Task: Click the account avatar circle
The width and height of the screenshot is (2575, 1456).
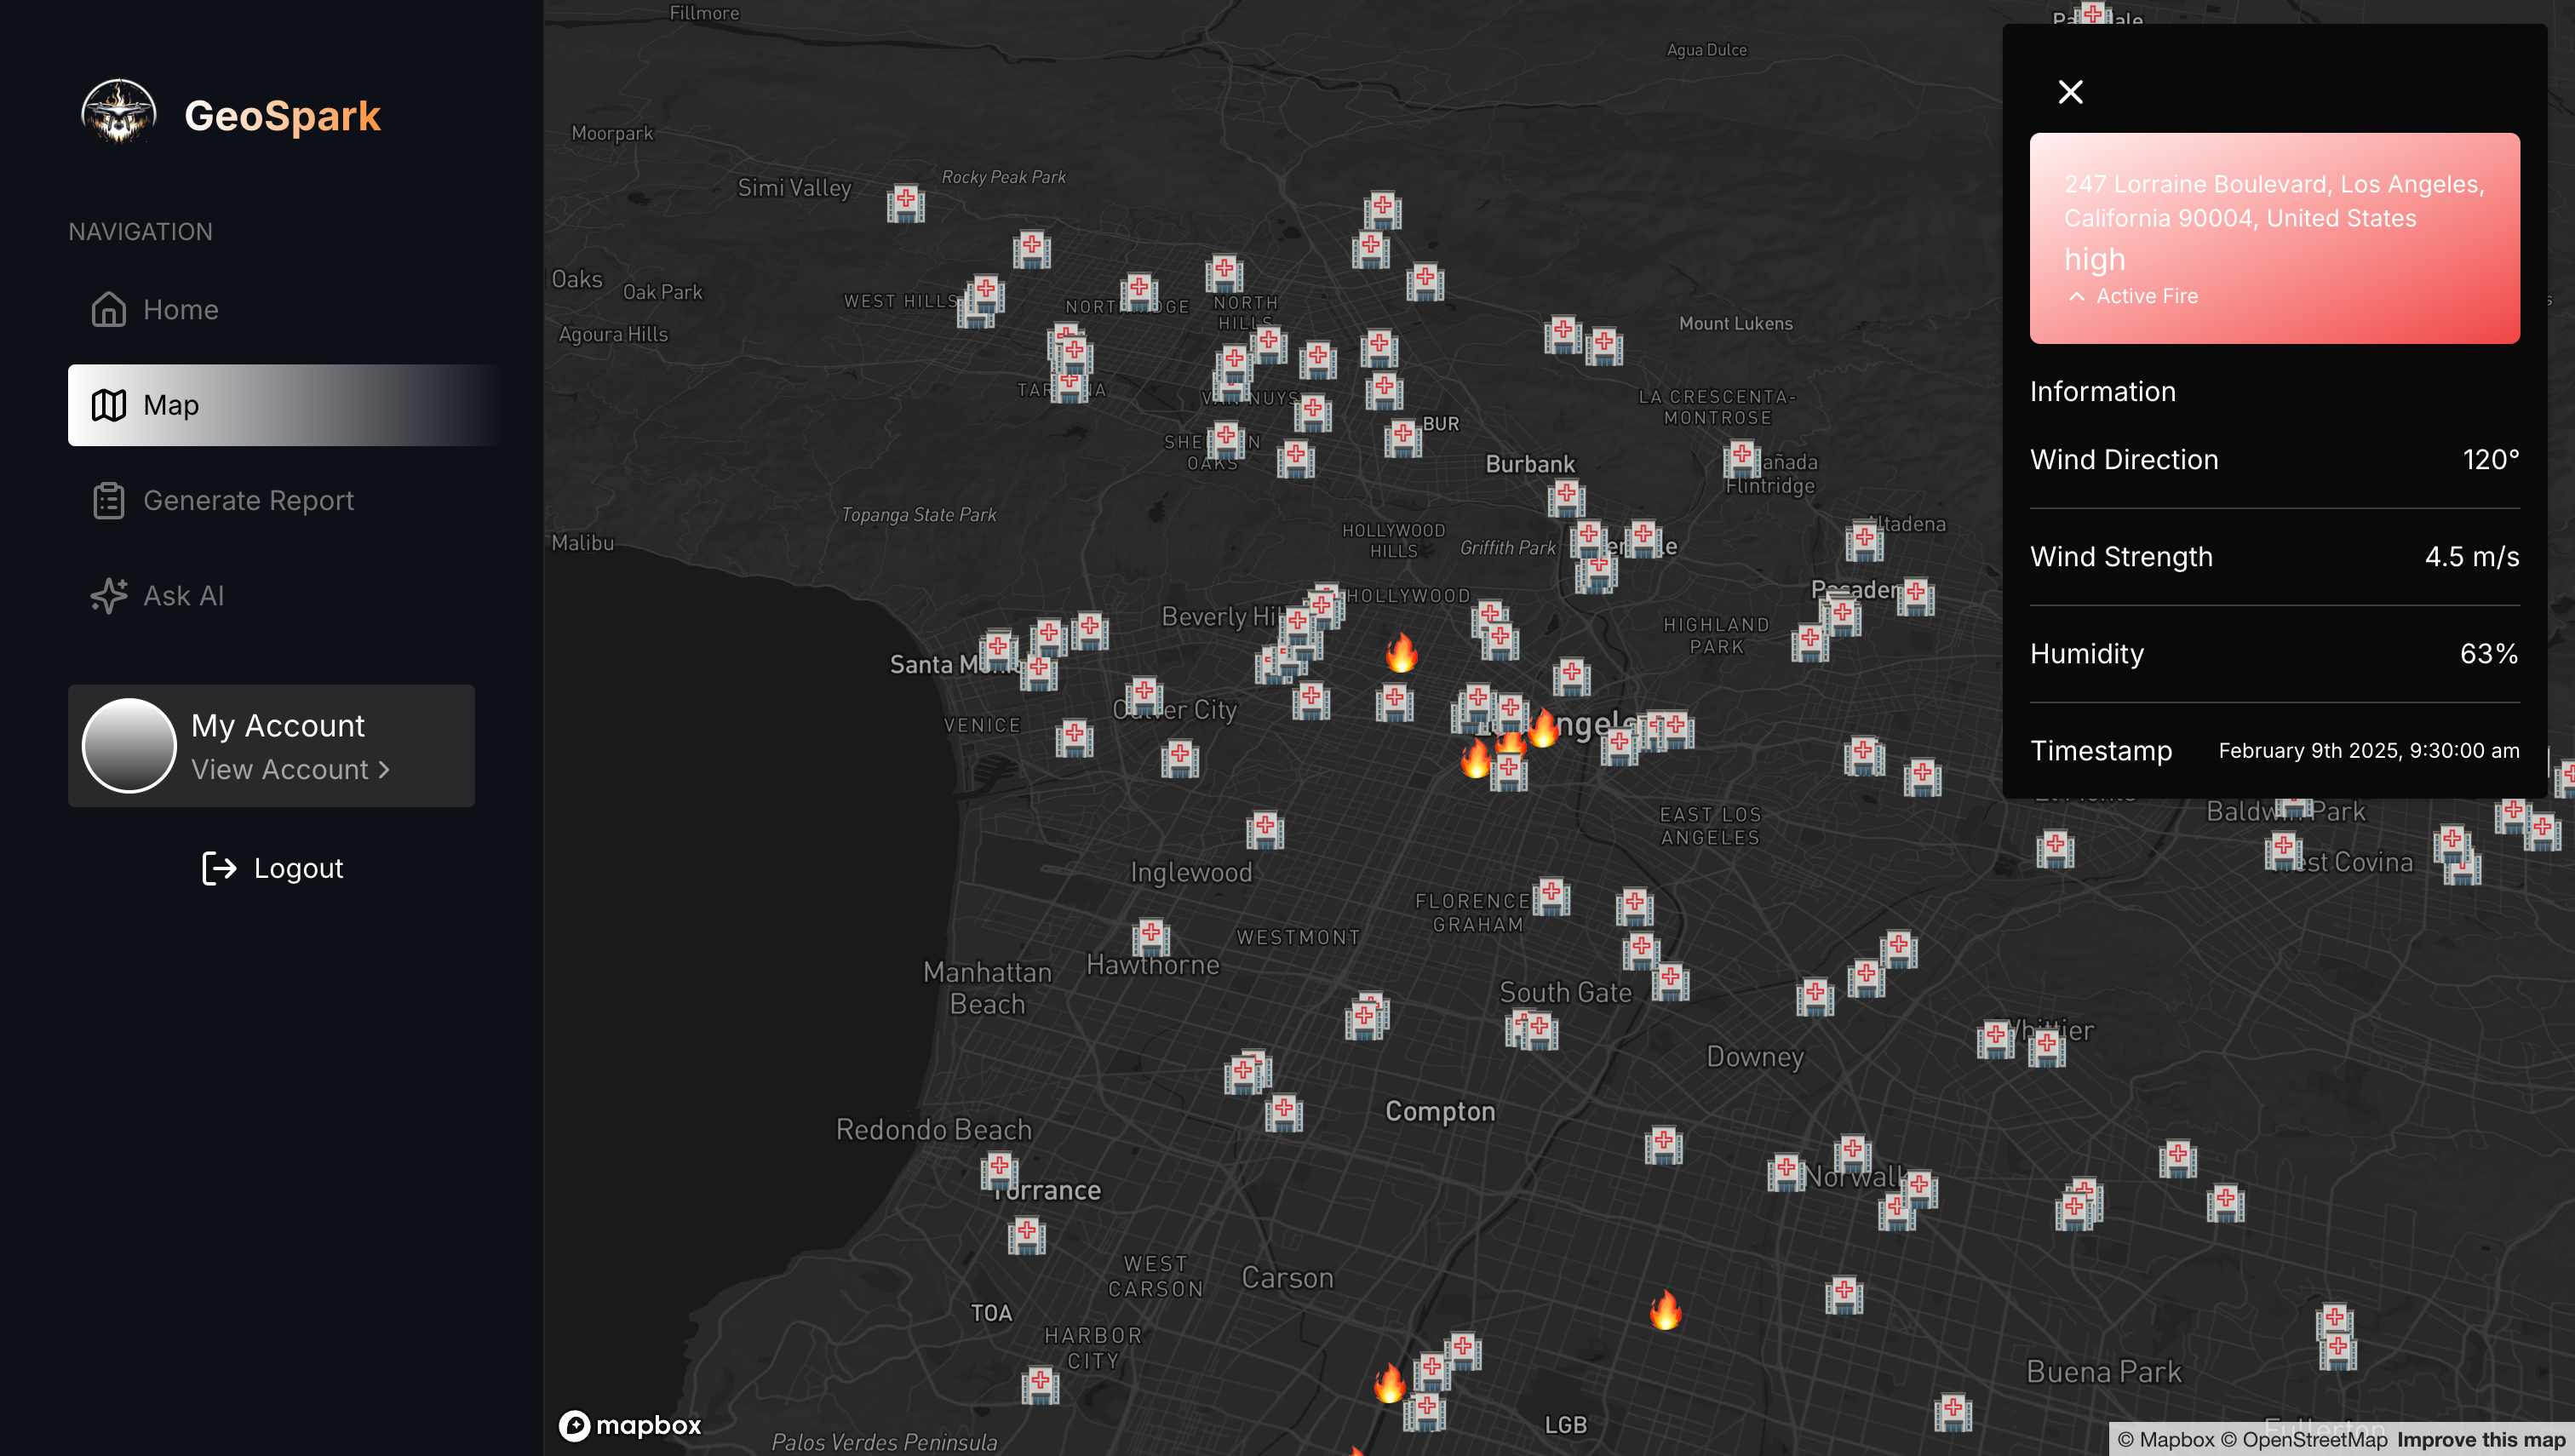Action: click(129, 746)
